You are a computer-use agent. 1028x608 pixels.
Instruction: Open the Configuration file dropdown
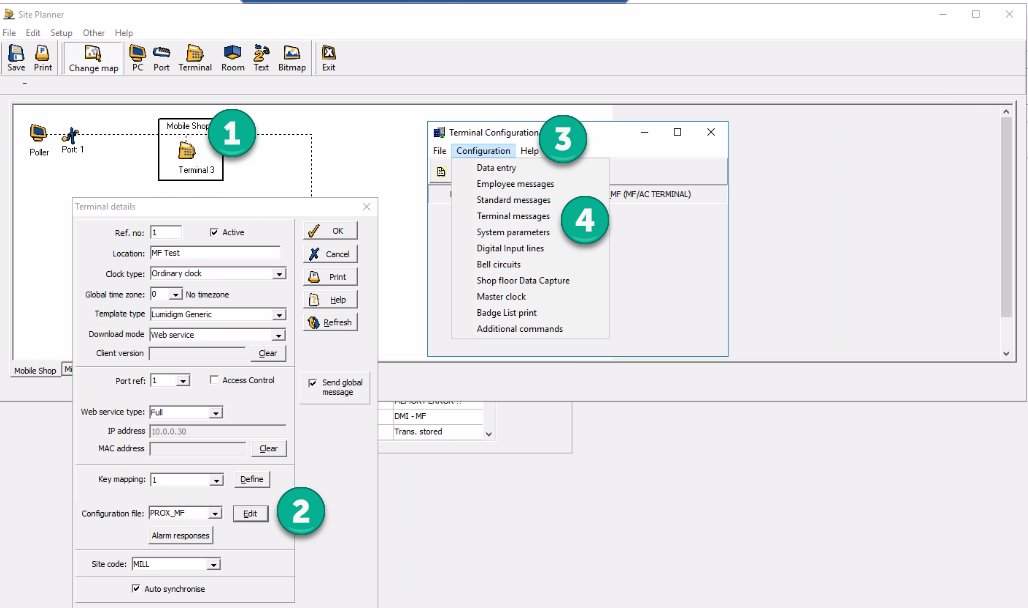click(216, 514)
